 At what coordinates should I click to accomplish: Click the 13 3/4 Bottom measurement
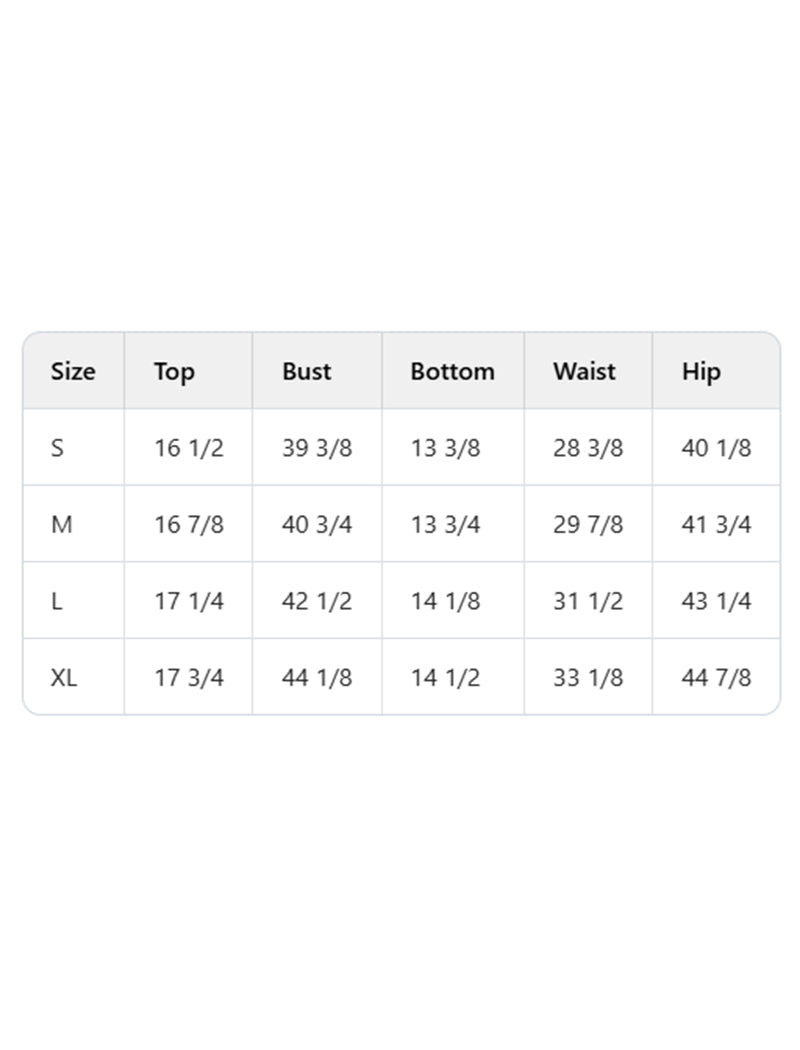click(445, 524)
